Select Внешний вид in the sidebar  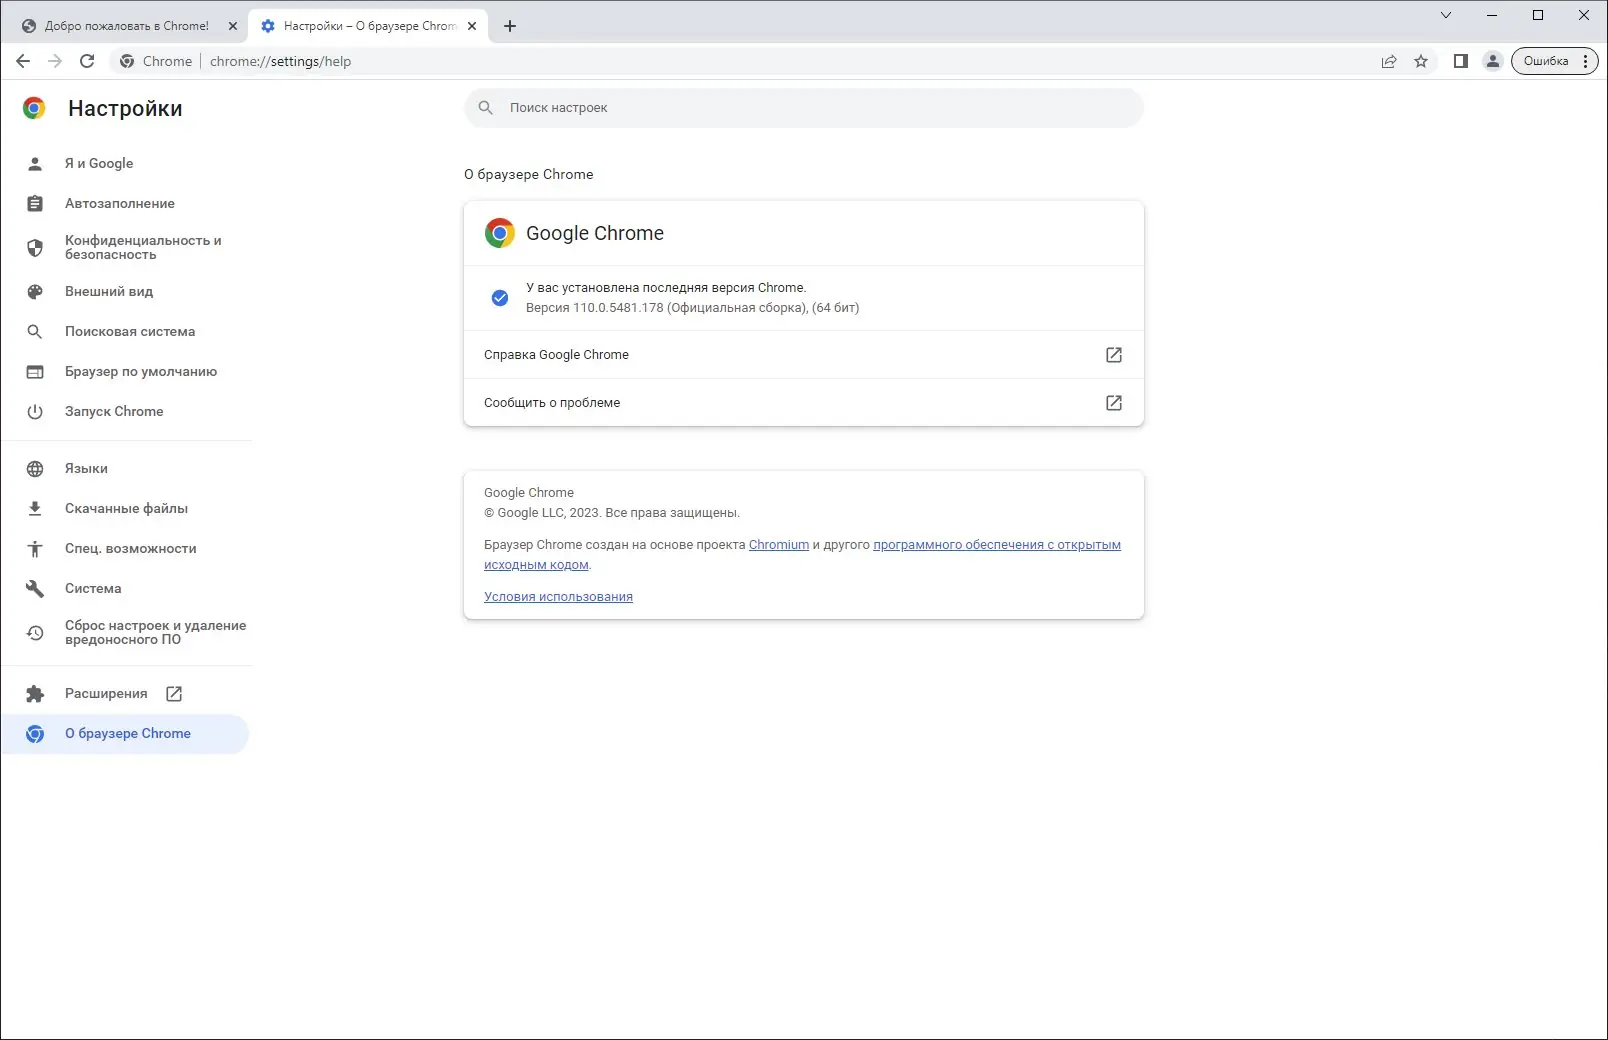click(x=109, y=291)
